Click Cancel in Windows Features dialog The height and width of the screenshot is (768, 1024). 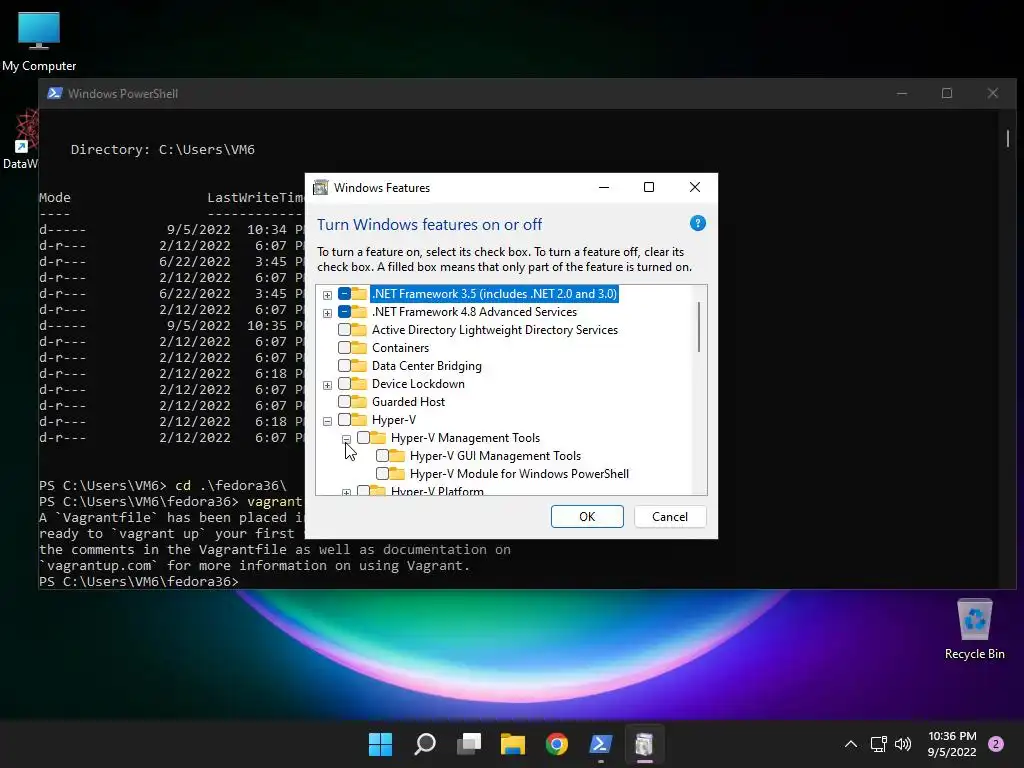click(x=670, y=517)
